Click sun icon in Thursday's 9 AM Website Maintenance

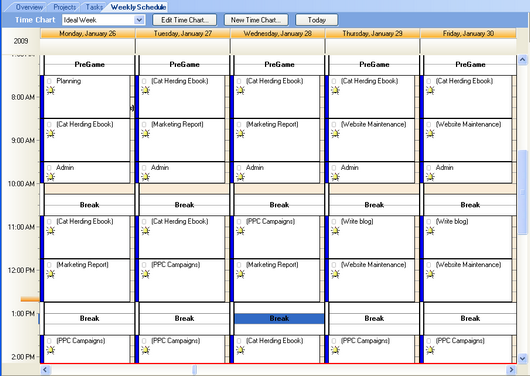[x=335, y=134]
